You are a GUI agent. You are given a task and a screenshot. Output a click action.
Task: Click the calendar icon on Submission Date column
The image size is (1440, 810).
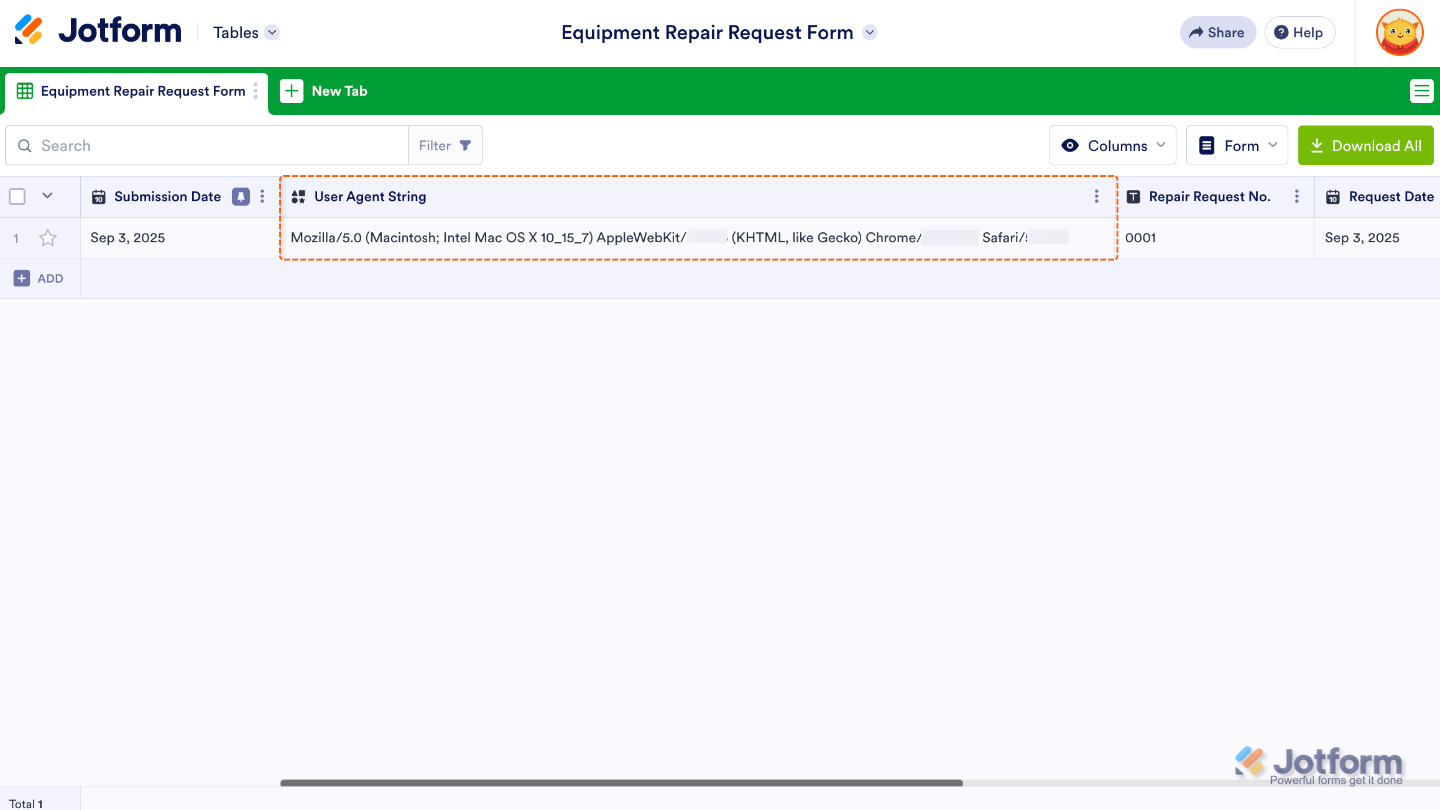98,196
